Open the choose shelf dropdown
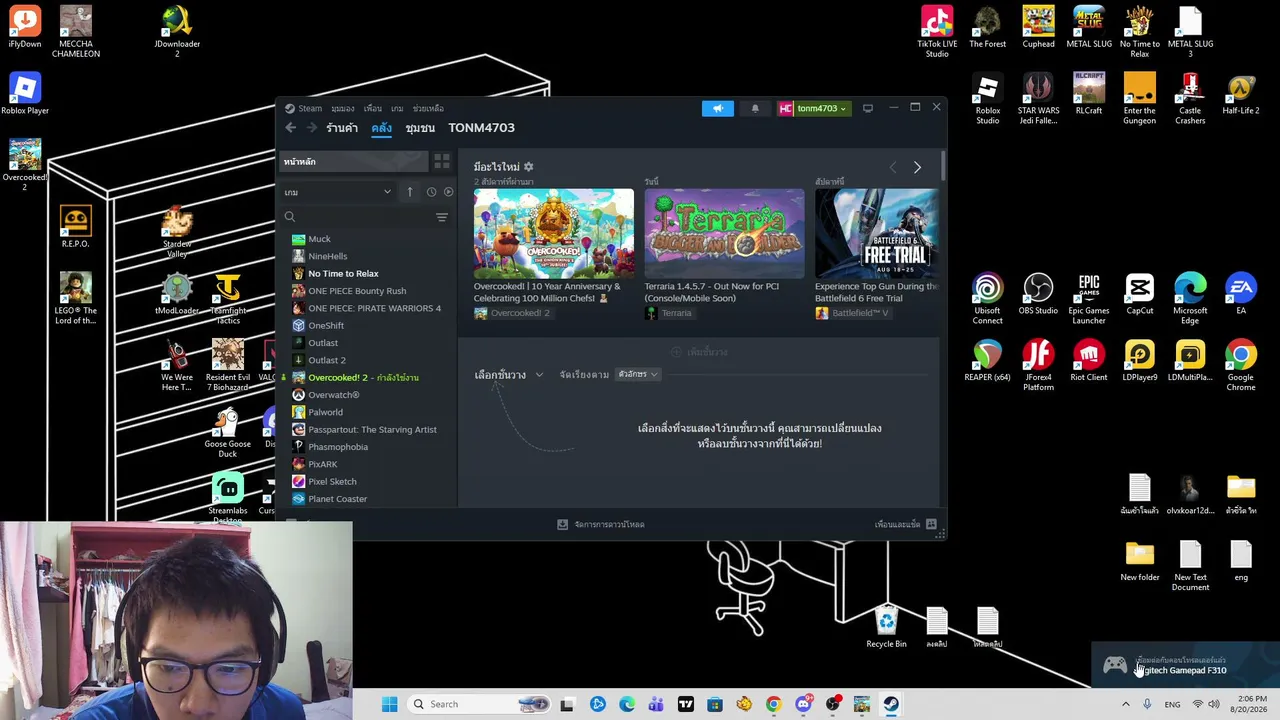The height and width of the screenshot is (720, 1280). coord(509,375)
